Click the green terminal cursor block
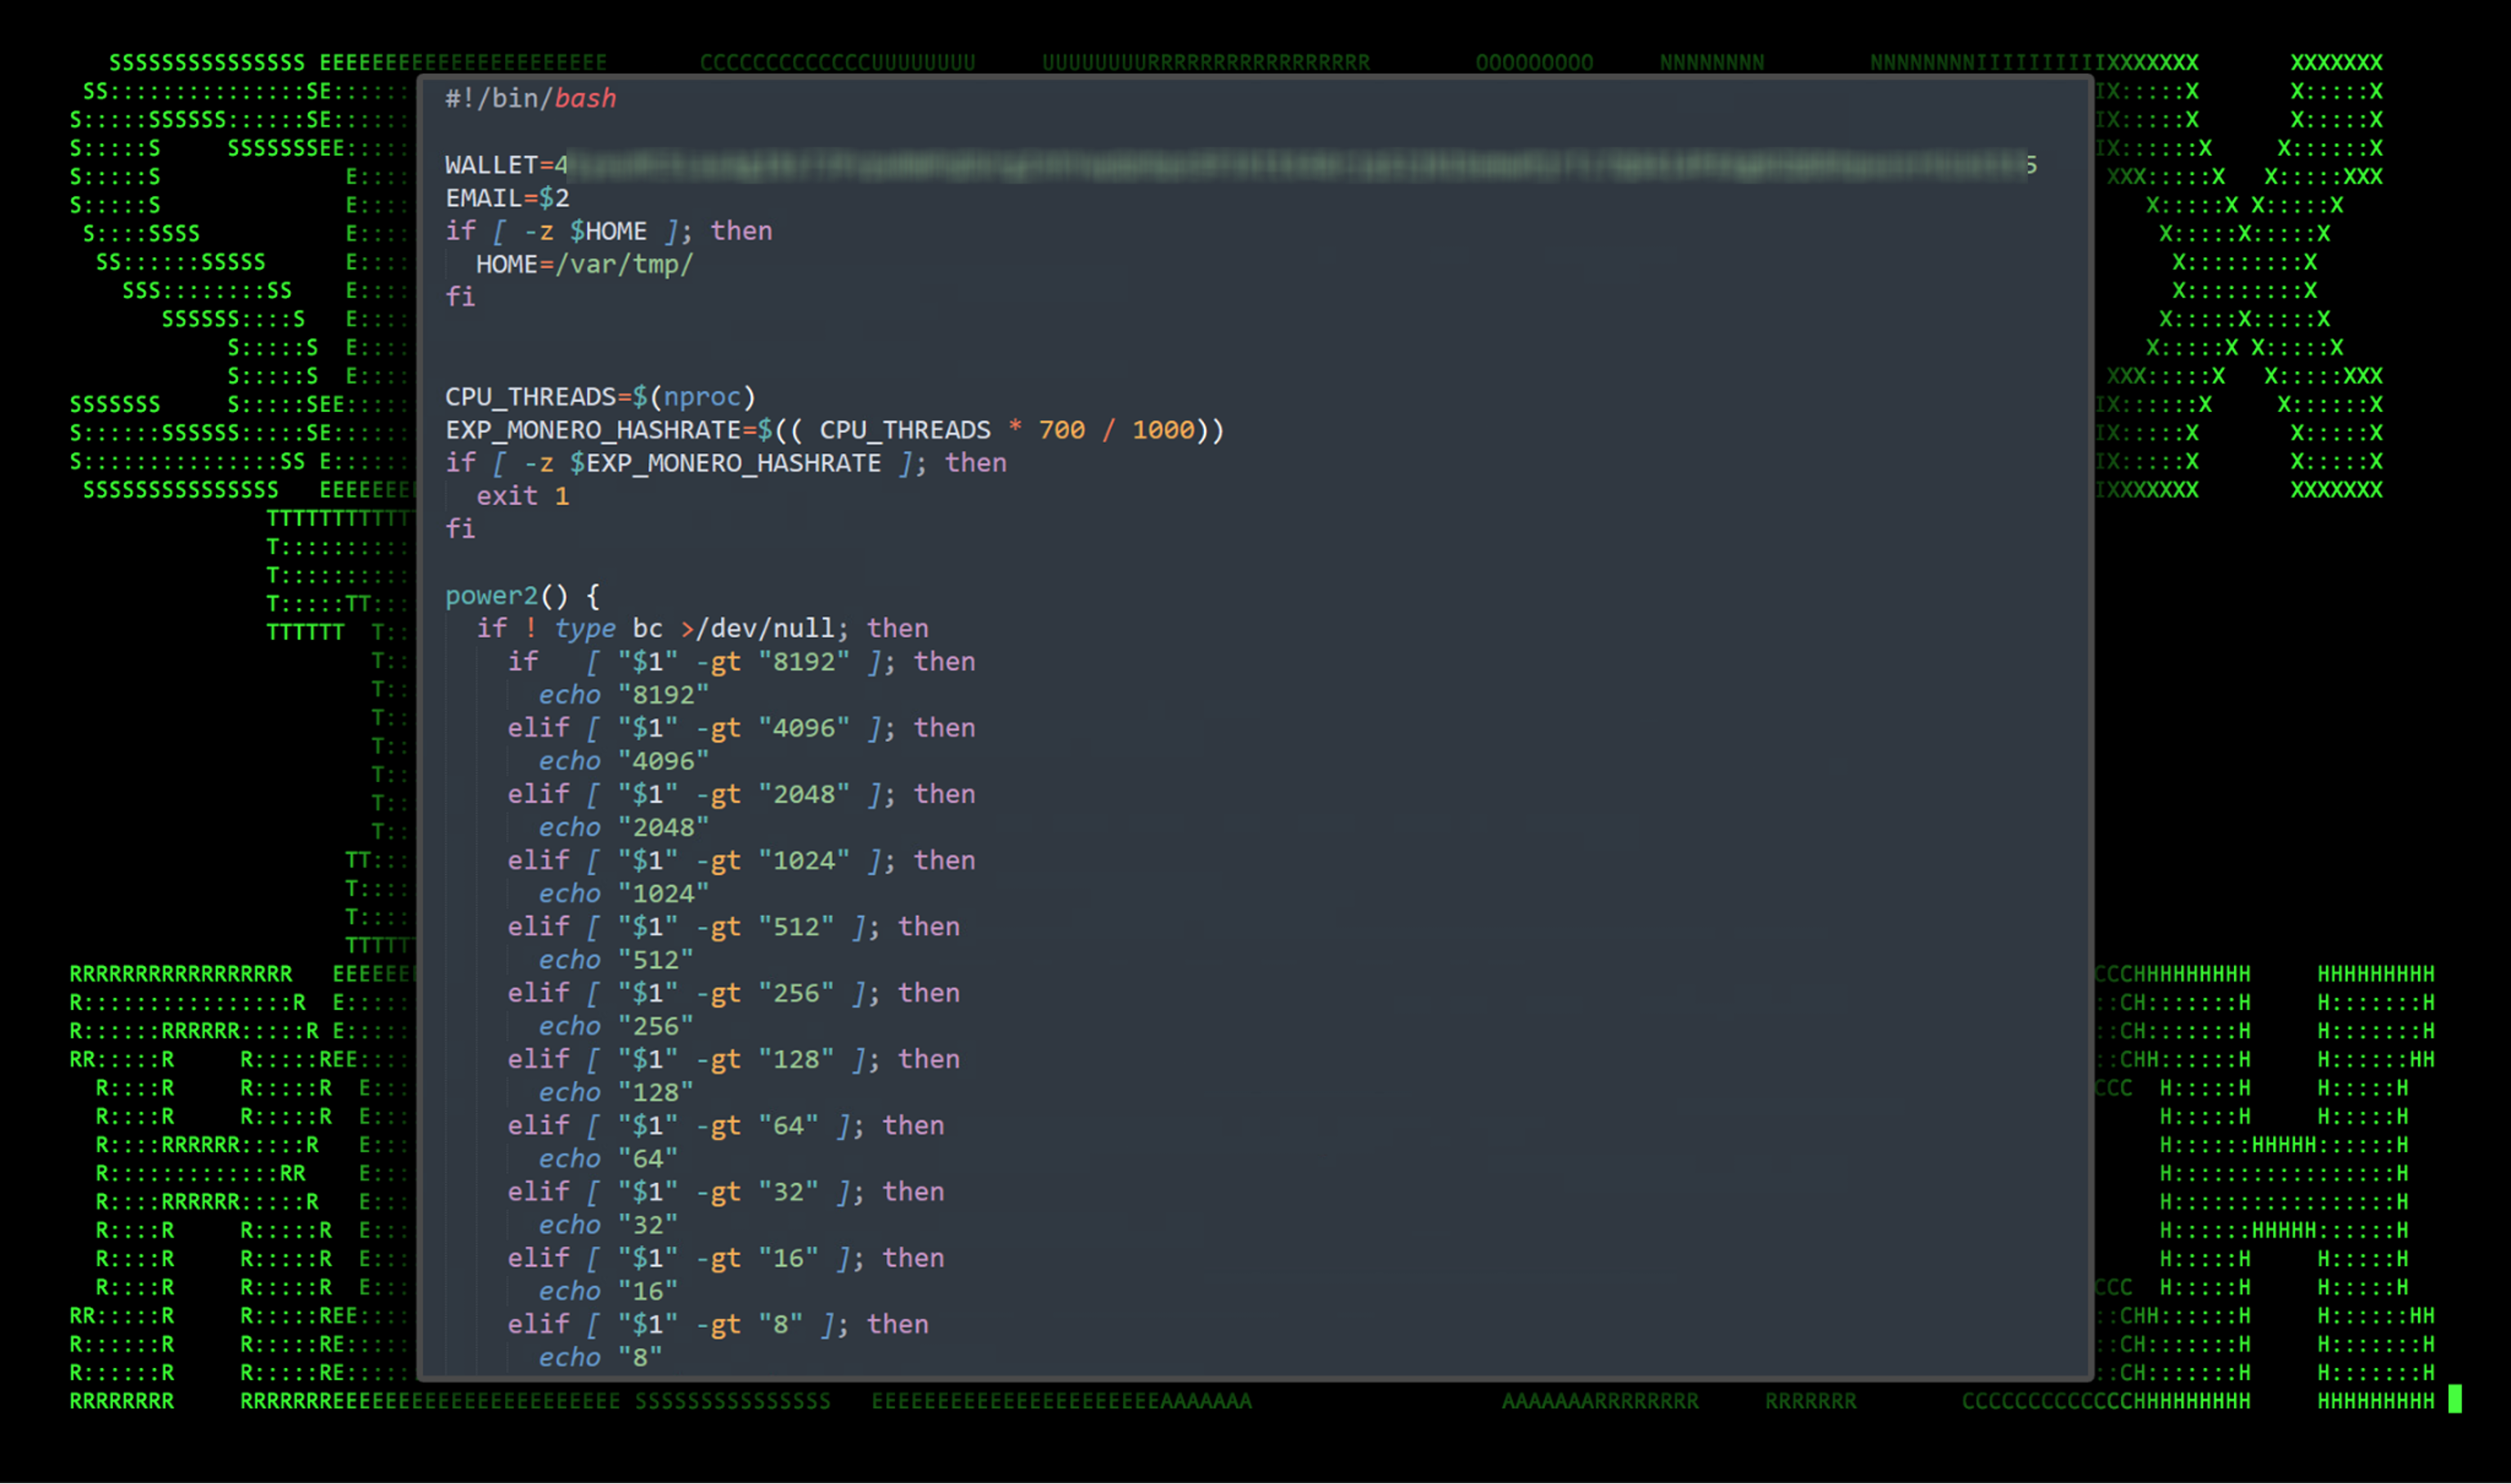This screenshot has width=2511, height=1484. 2454,1399
